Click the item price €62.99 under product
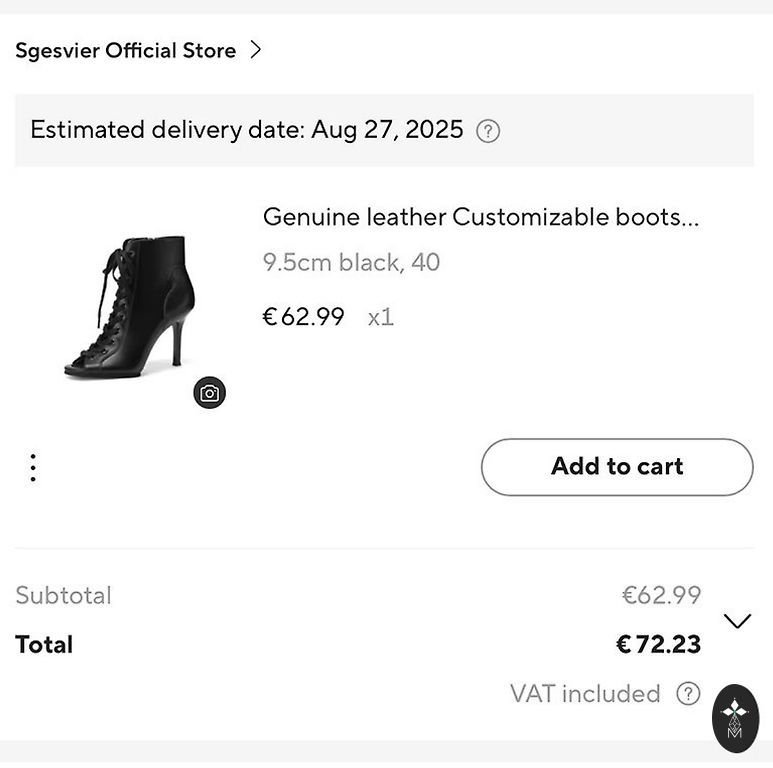Image resolution: width=773 pixels, height=768 pixels. 303,317
